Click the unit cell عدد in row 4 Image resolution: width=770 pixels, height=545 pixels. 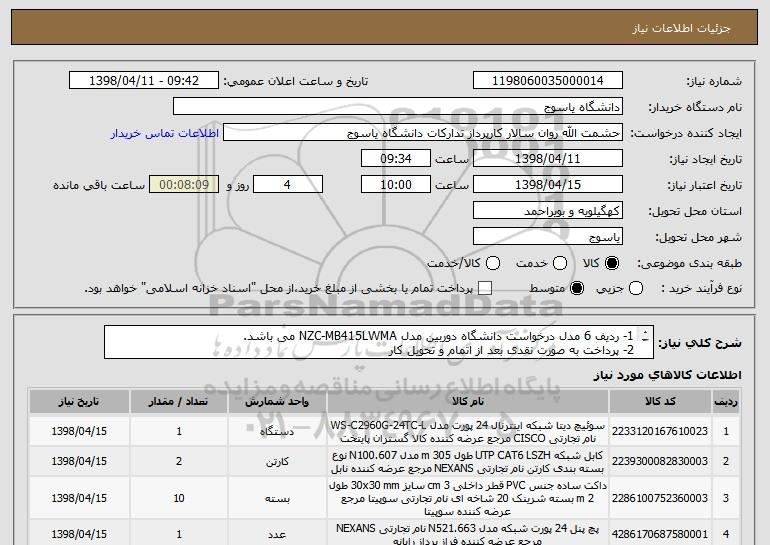click(277, 534)
